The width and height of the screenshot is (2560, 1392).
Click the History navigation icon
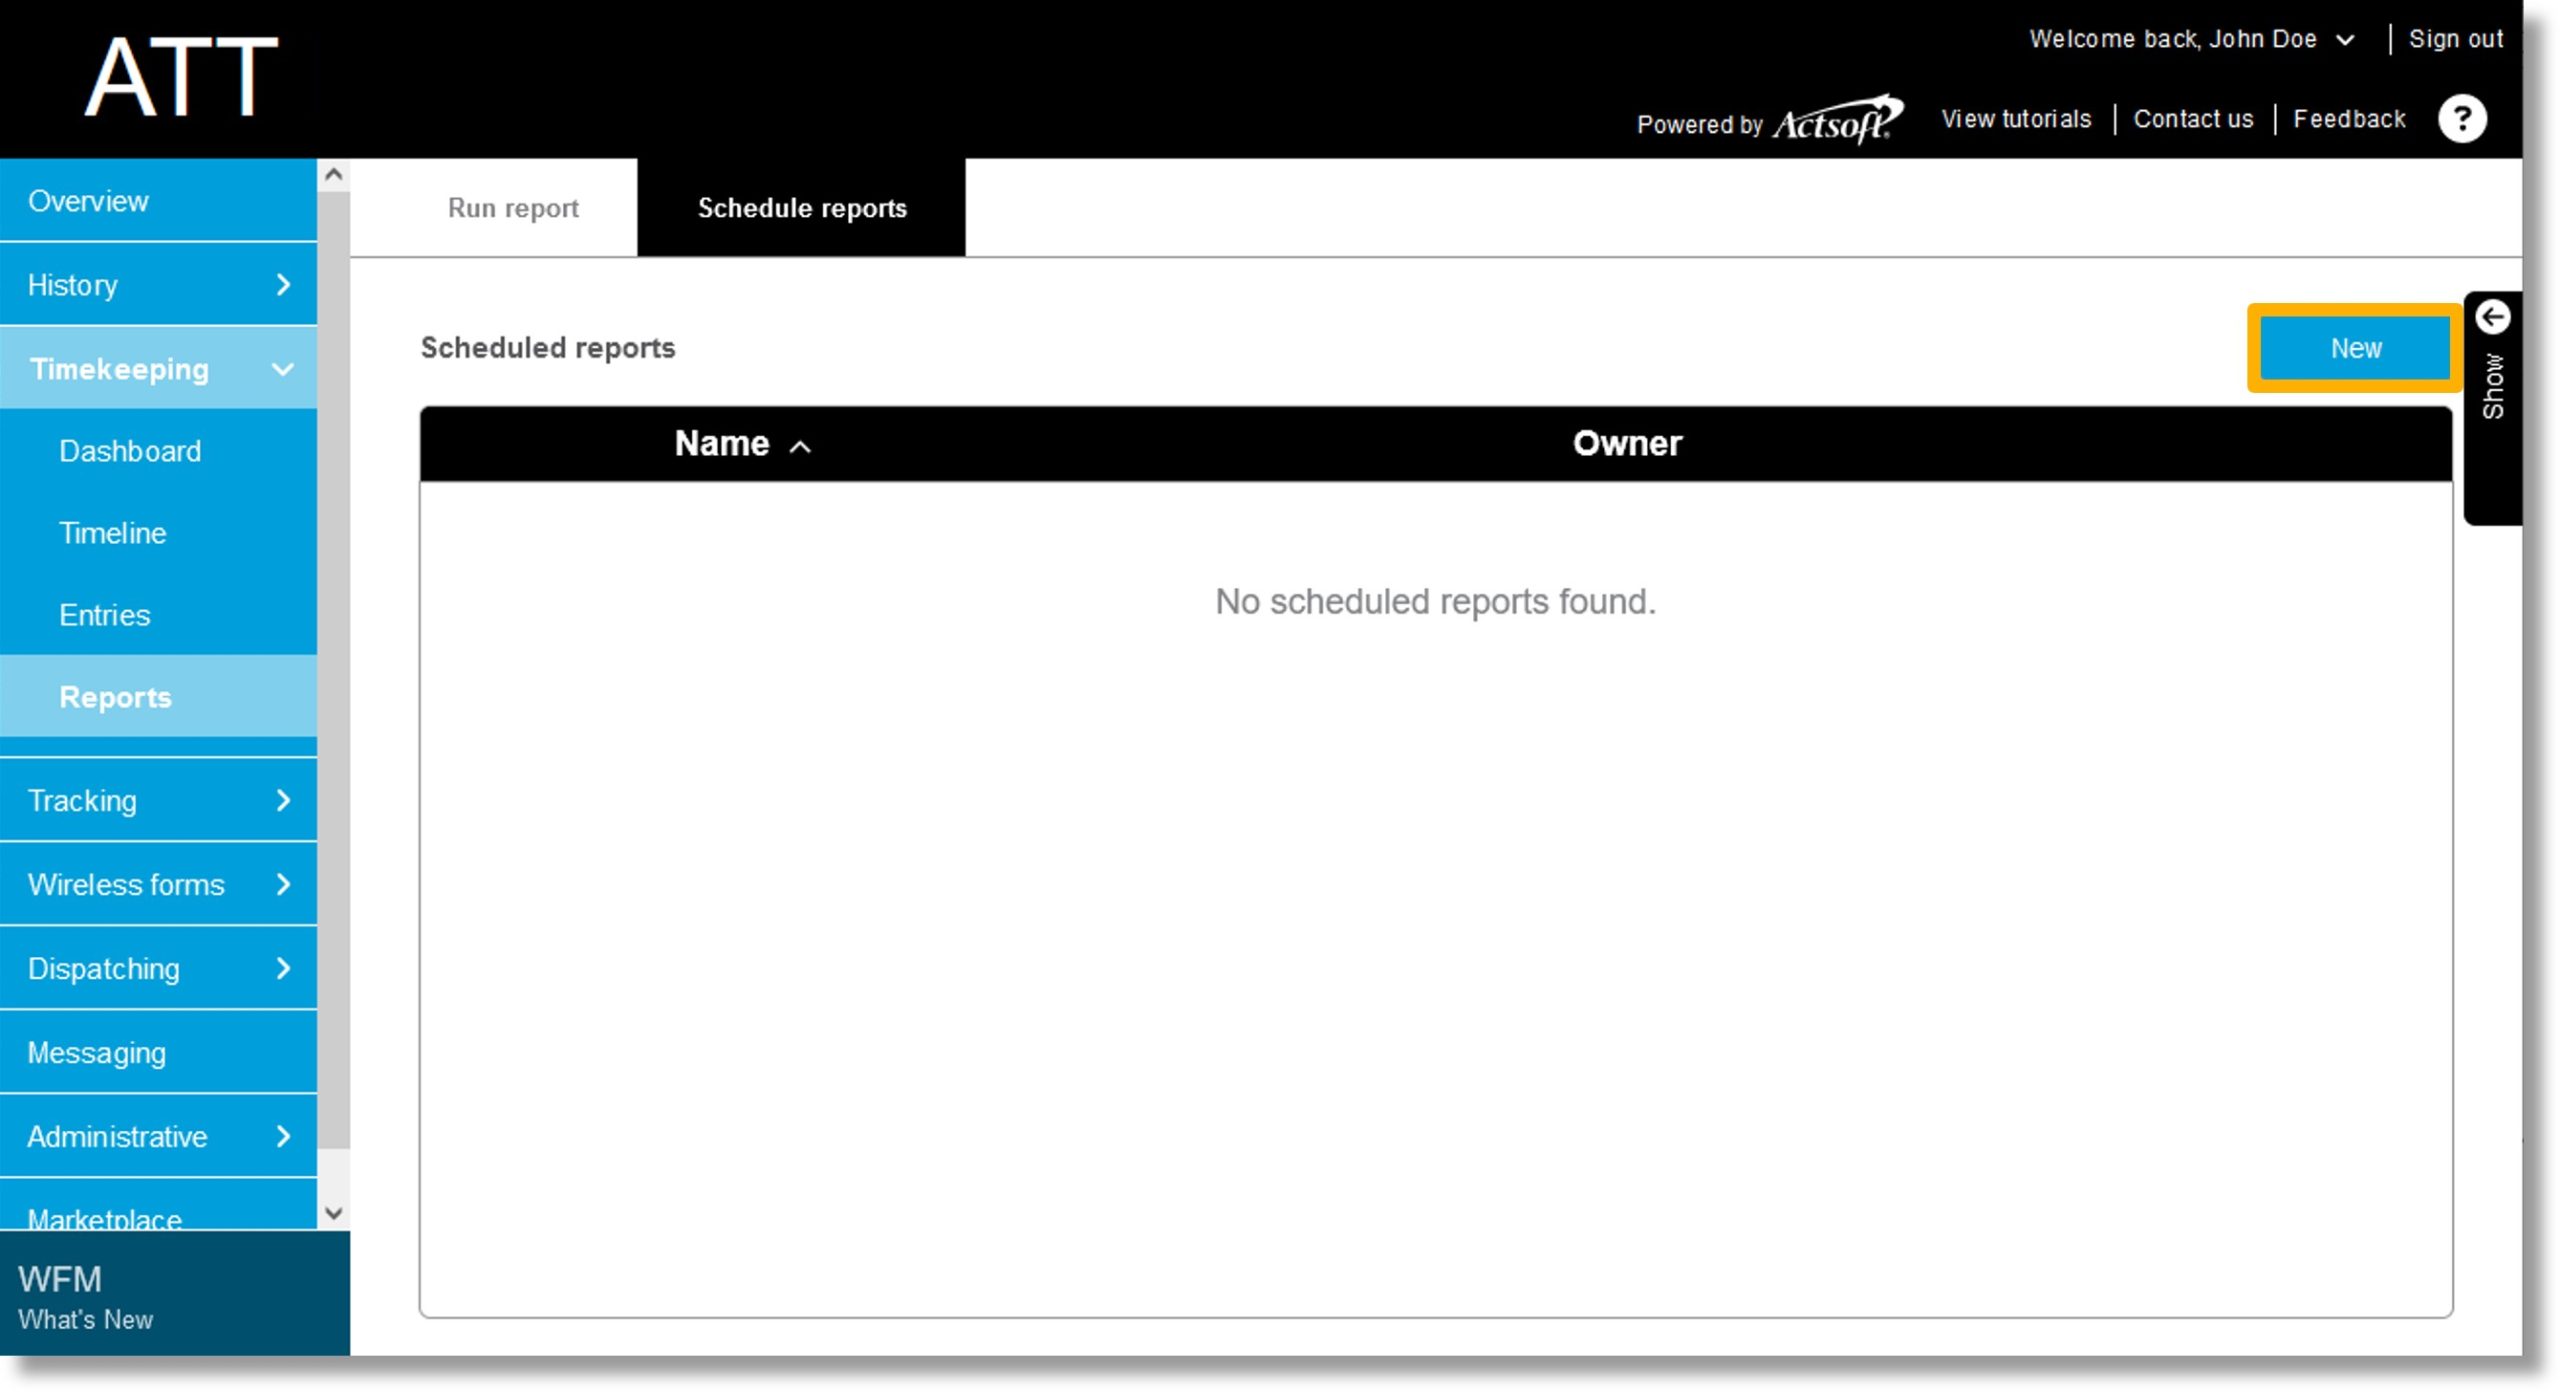(283, 285)
